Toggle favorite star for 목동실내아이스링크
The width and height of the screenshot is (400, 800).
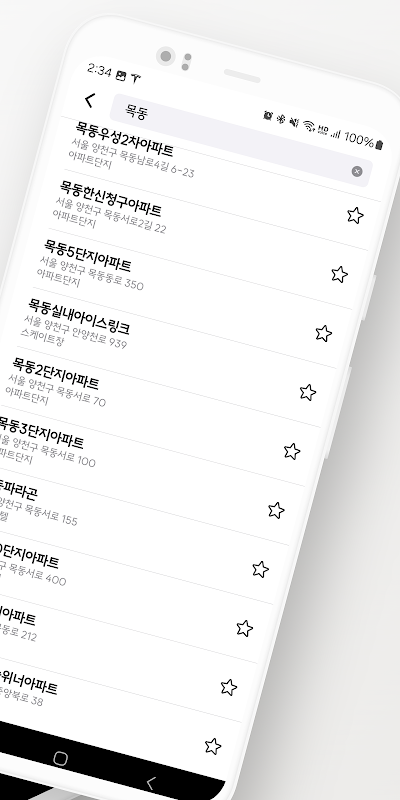click(x=323, y=333)
